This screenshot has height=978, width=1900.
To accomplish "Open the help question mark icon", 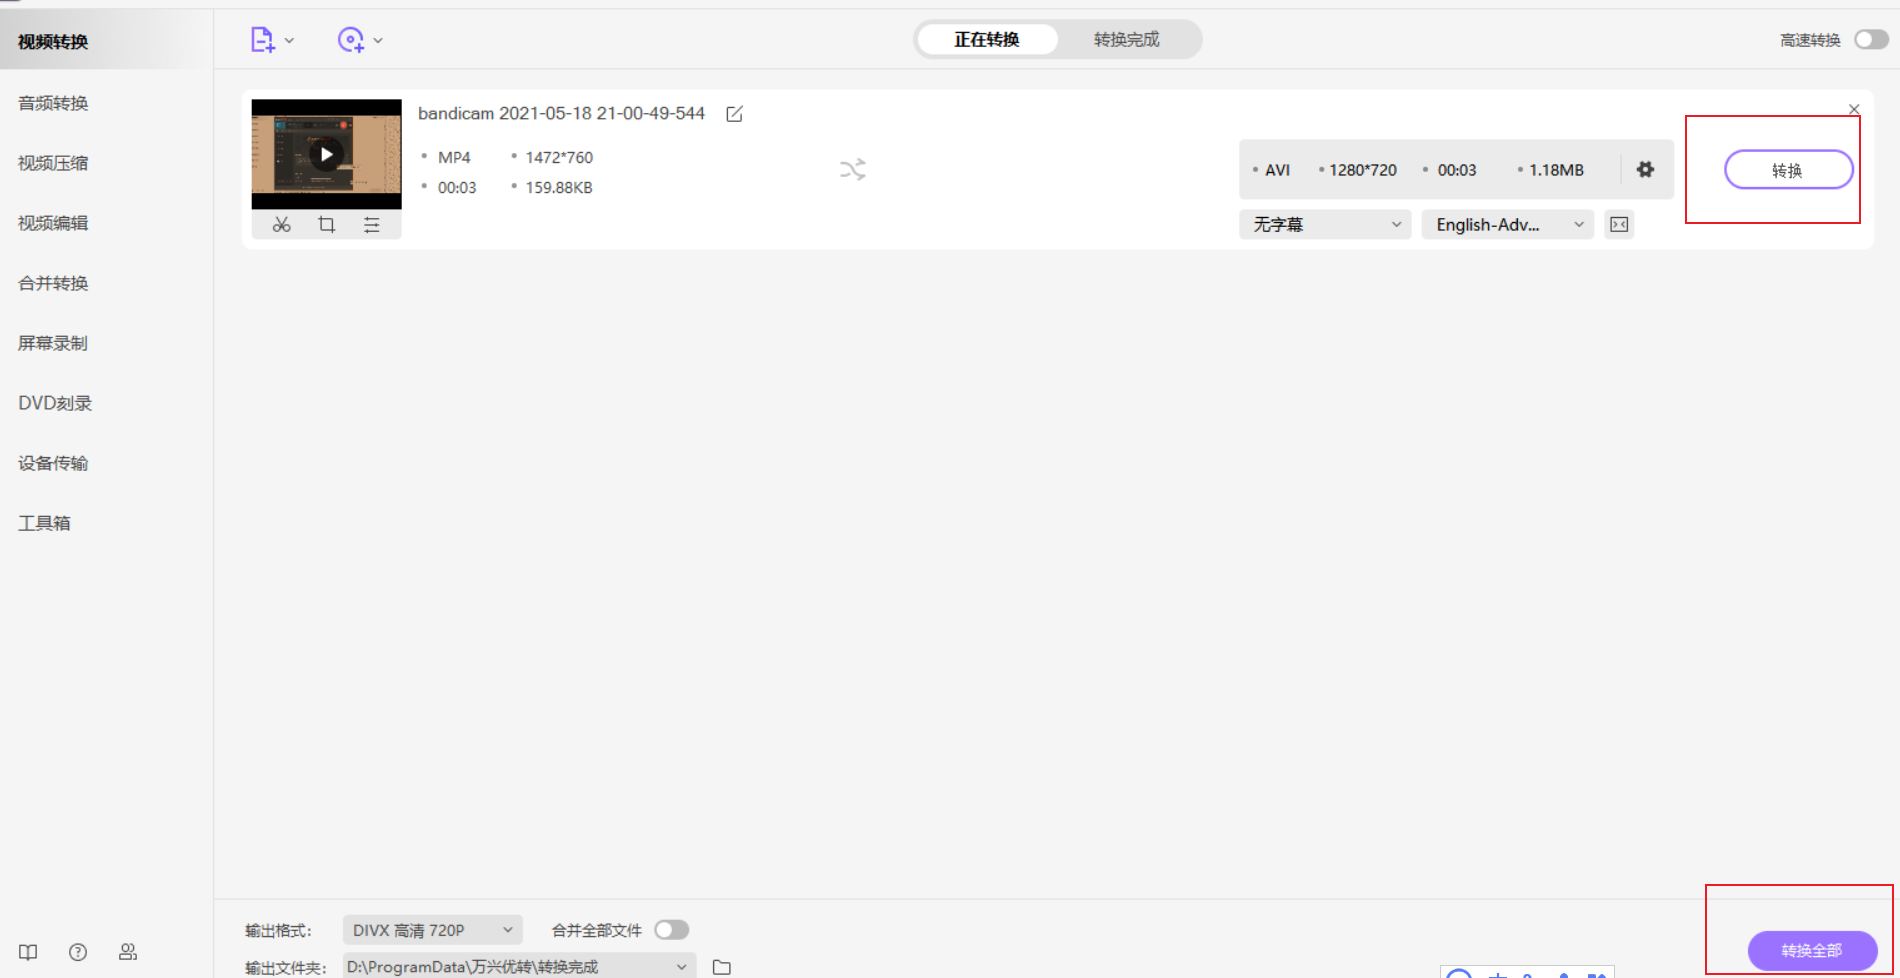I will click(78, 952).
